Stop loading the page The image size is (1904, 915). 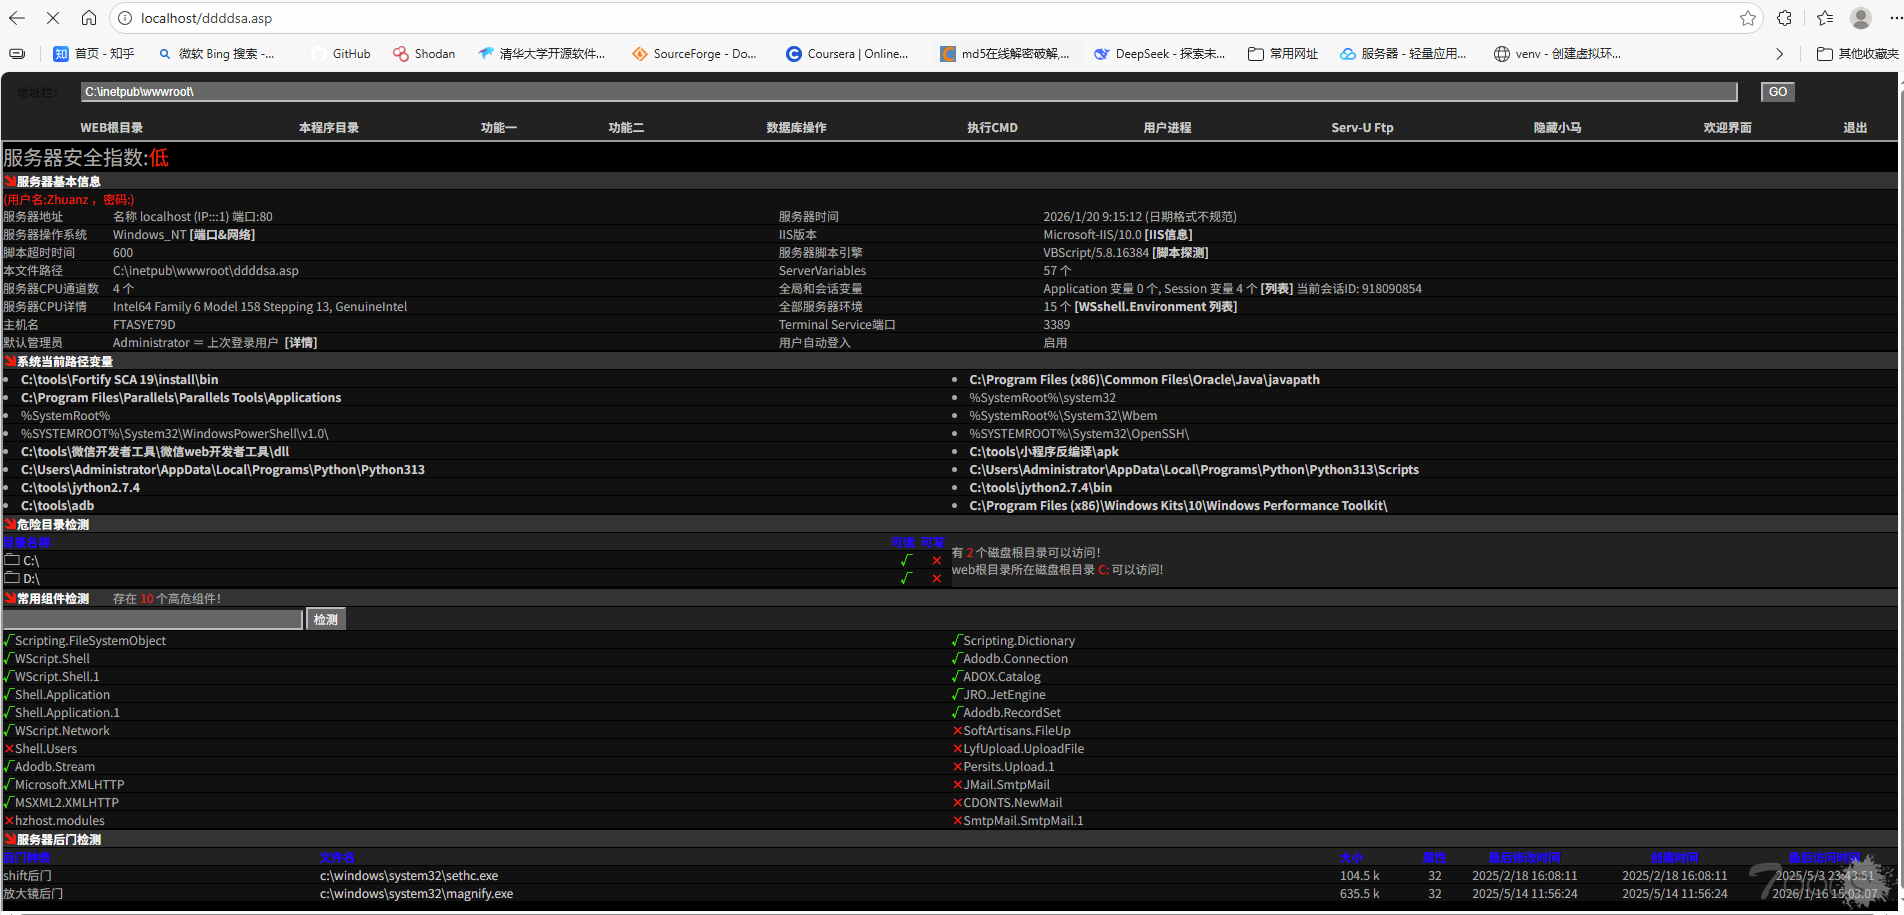click(53, 18)
